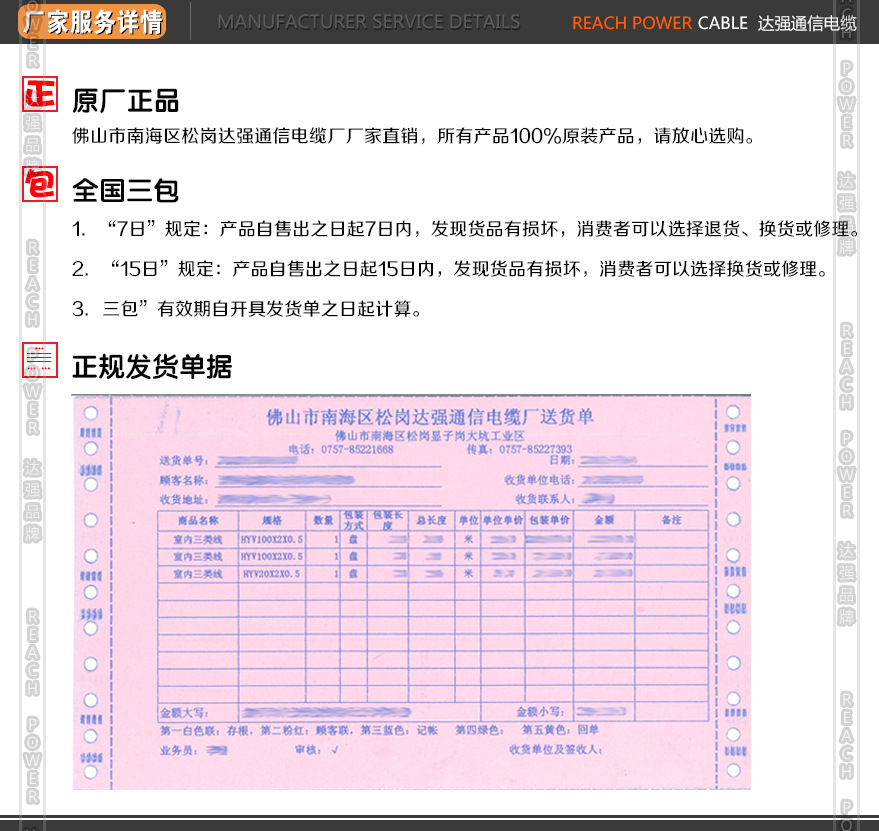The image size is (879, 831).
Task: Click the 商品名称 column header
Action: pyautogui.click(x=198, y=521)
